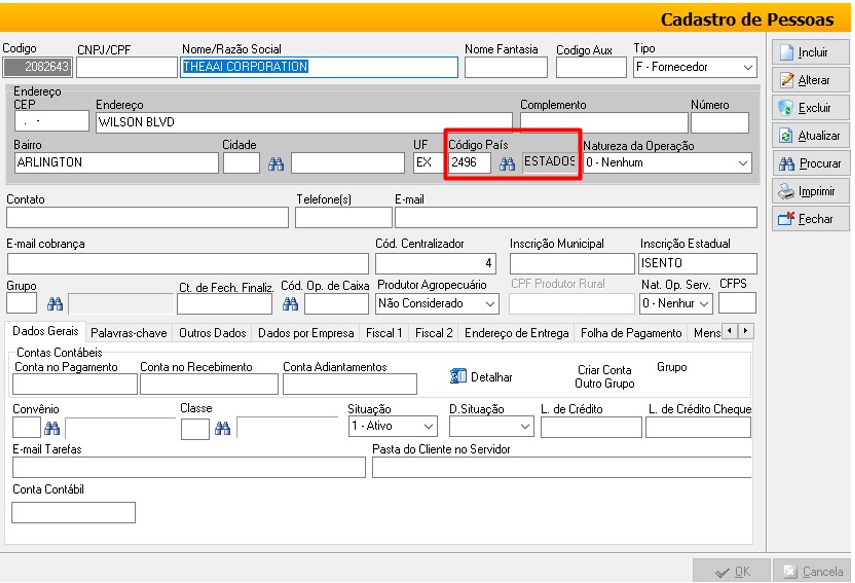Switch to the Fiscal 1 tab
The image size is (855, 583).
click(x=385, y=333)
